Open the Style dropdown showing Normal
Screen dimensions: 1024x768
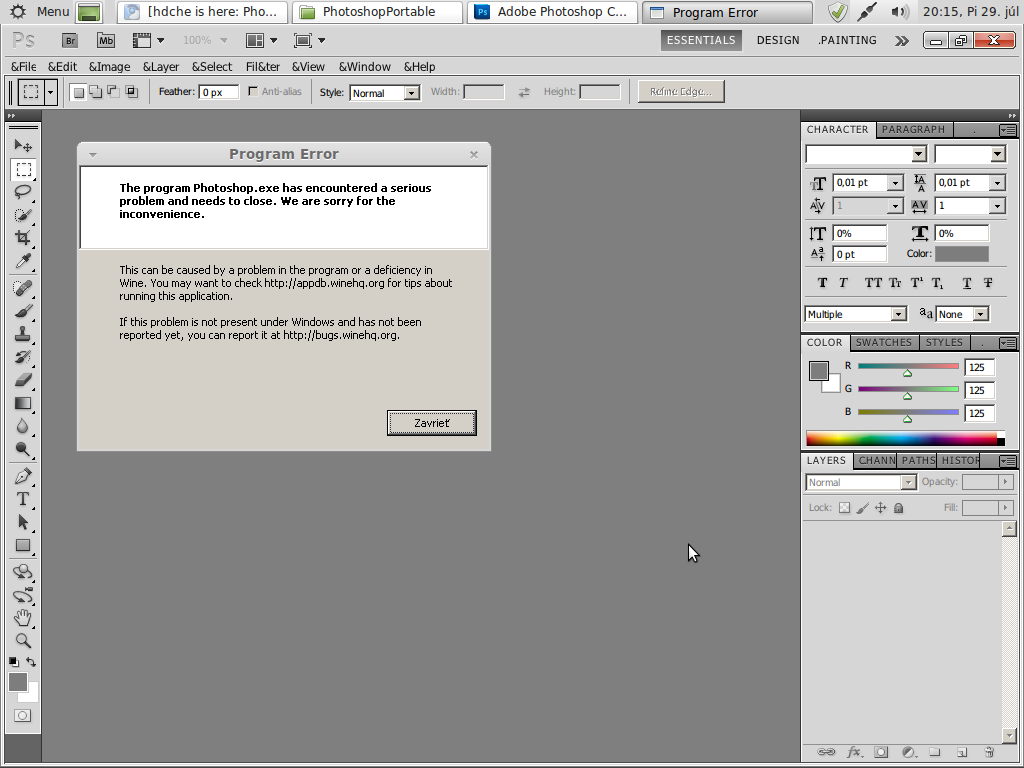[x=384, y=93]
